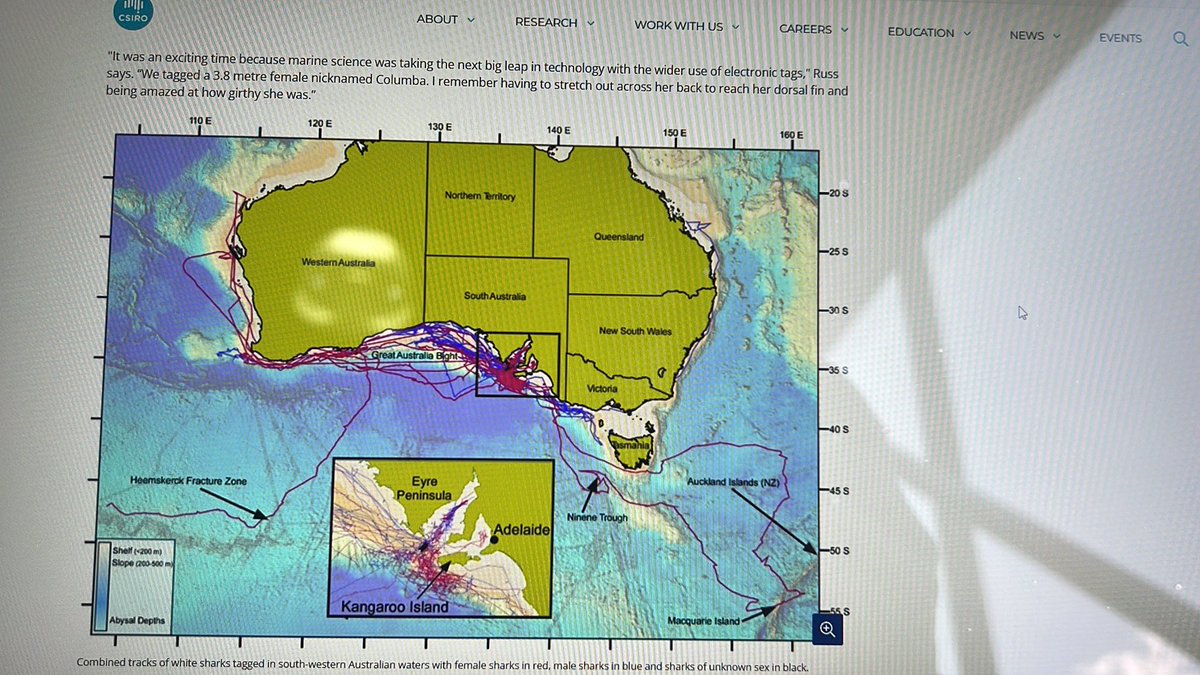Expand the chevron next to NEWS
1200x675 pixels.
(x=1057, y=36)
